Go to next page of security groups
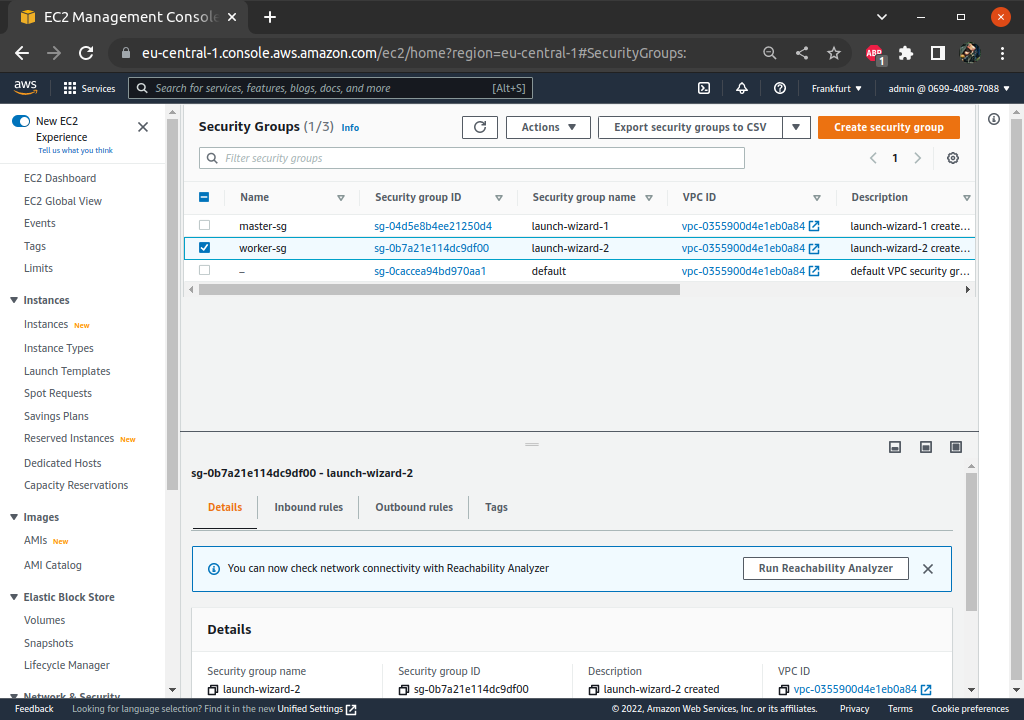 918,158
